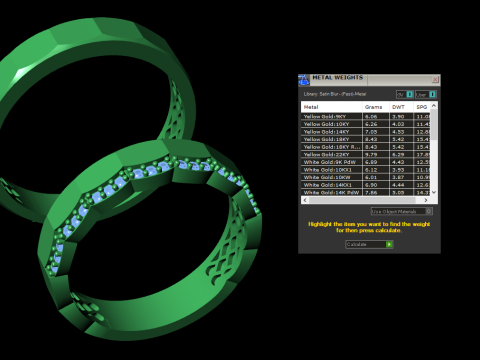Click the table's scroll up arrow
Image resolution: width=480 pixels, height=360 pixels.
pyautogui.click(x=434, y=106)
